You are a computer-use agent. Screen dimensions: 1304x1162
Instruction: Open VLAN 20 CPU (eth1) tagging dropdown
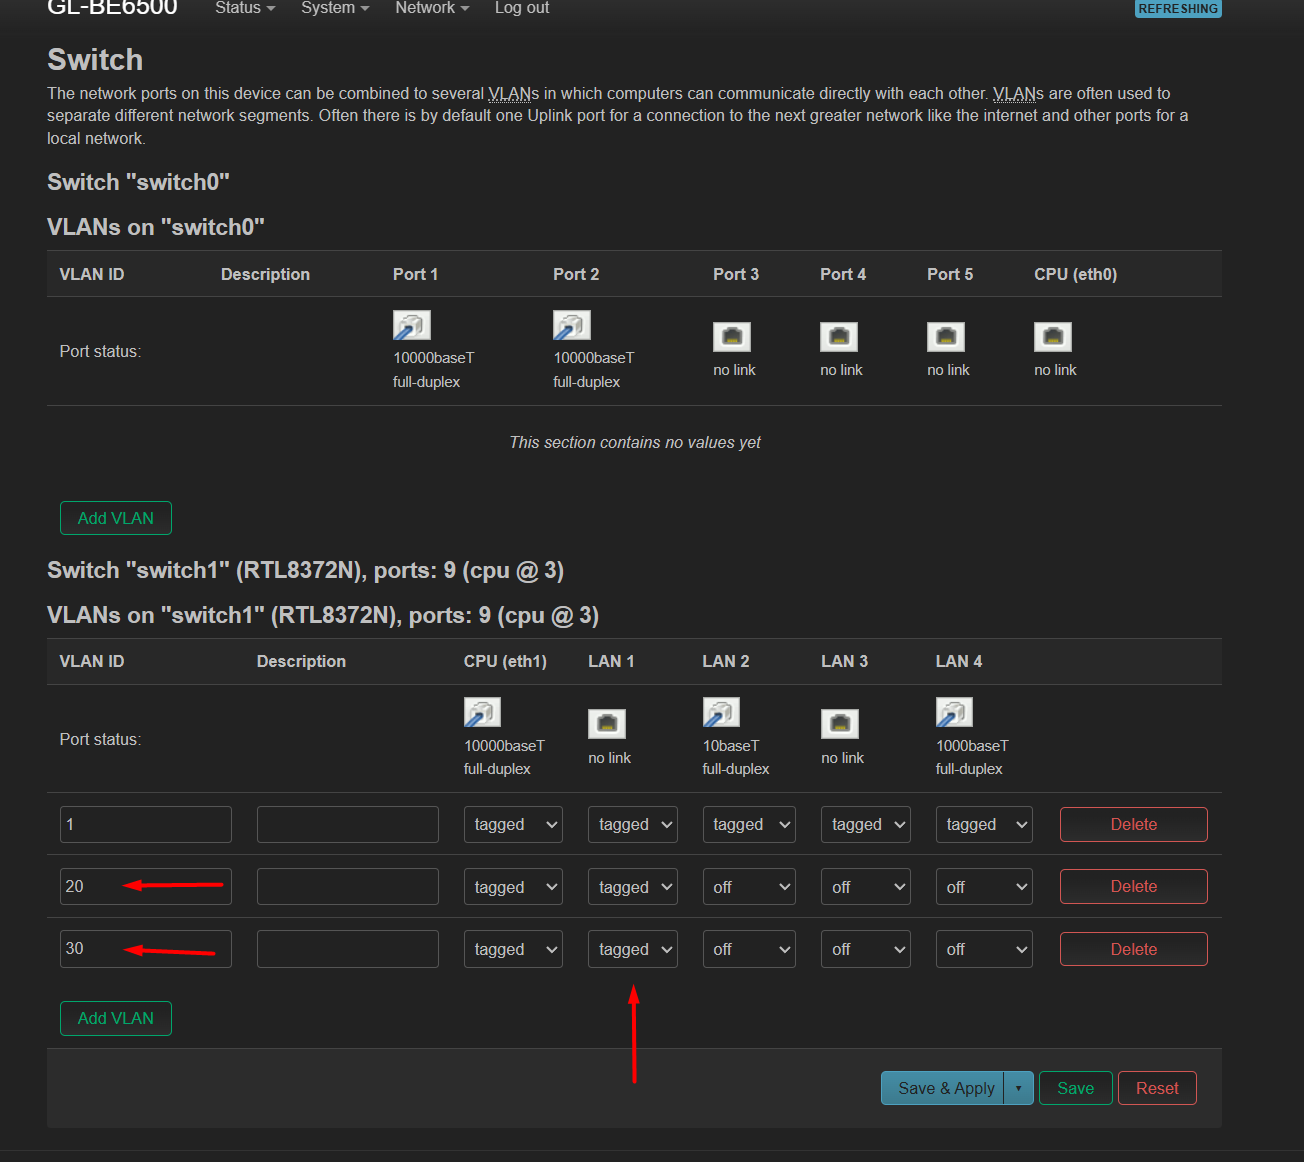click(513, 887)
